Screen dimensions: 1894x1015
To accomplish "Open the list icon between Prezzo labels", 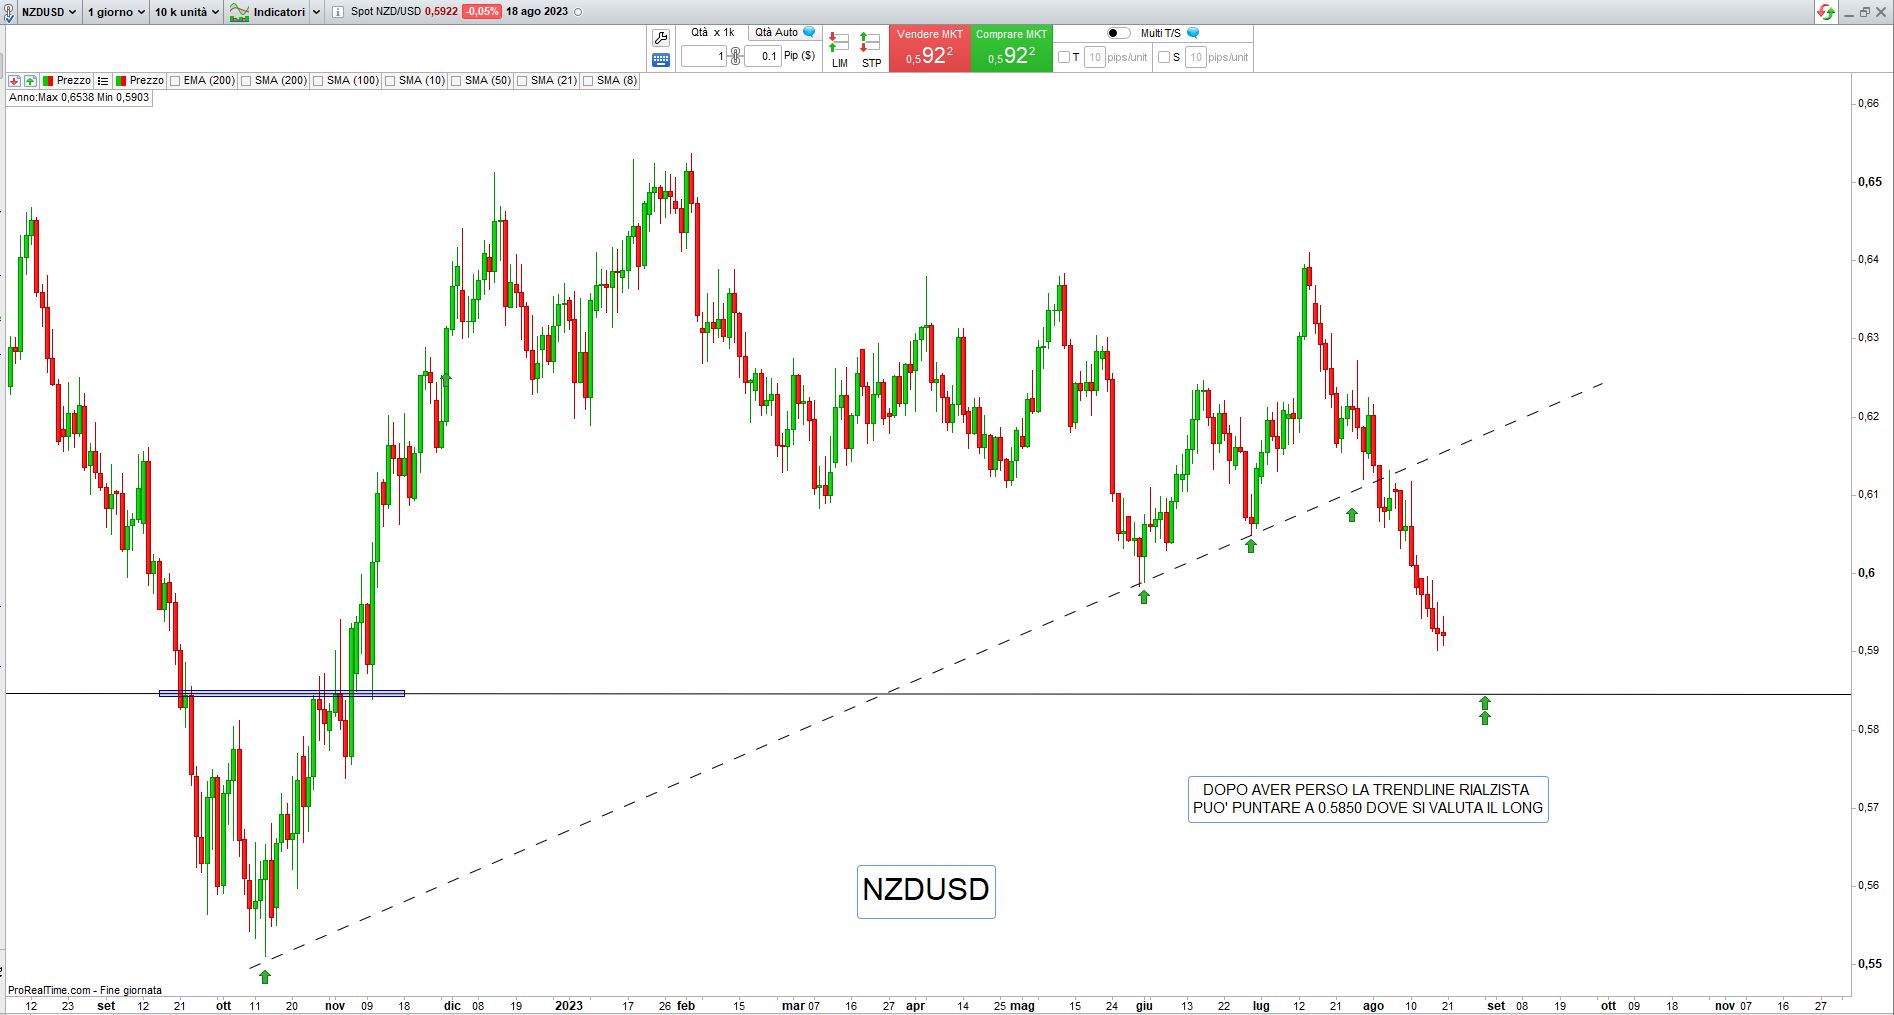I will 103,81.
